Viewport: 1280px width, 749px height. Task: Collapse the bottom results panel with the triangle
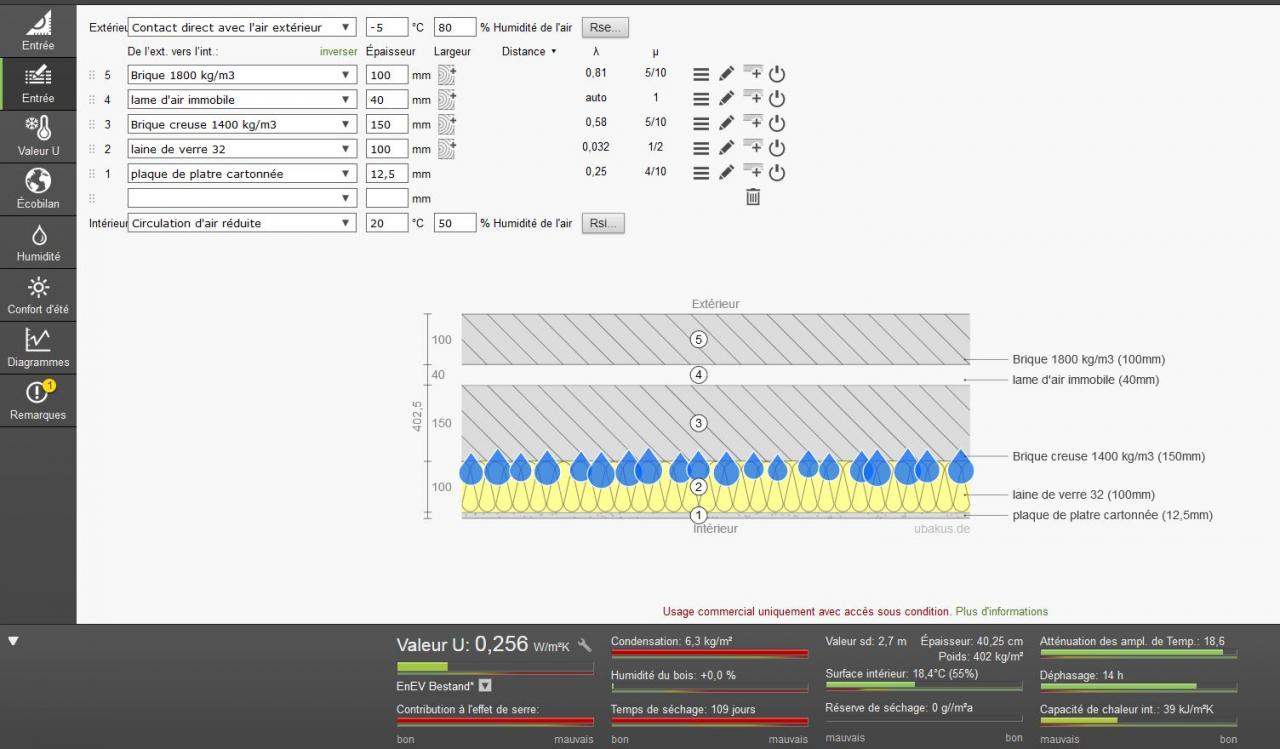[x=13, y=641]
